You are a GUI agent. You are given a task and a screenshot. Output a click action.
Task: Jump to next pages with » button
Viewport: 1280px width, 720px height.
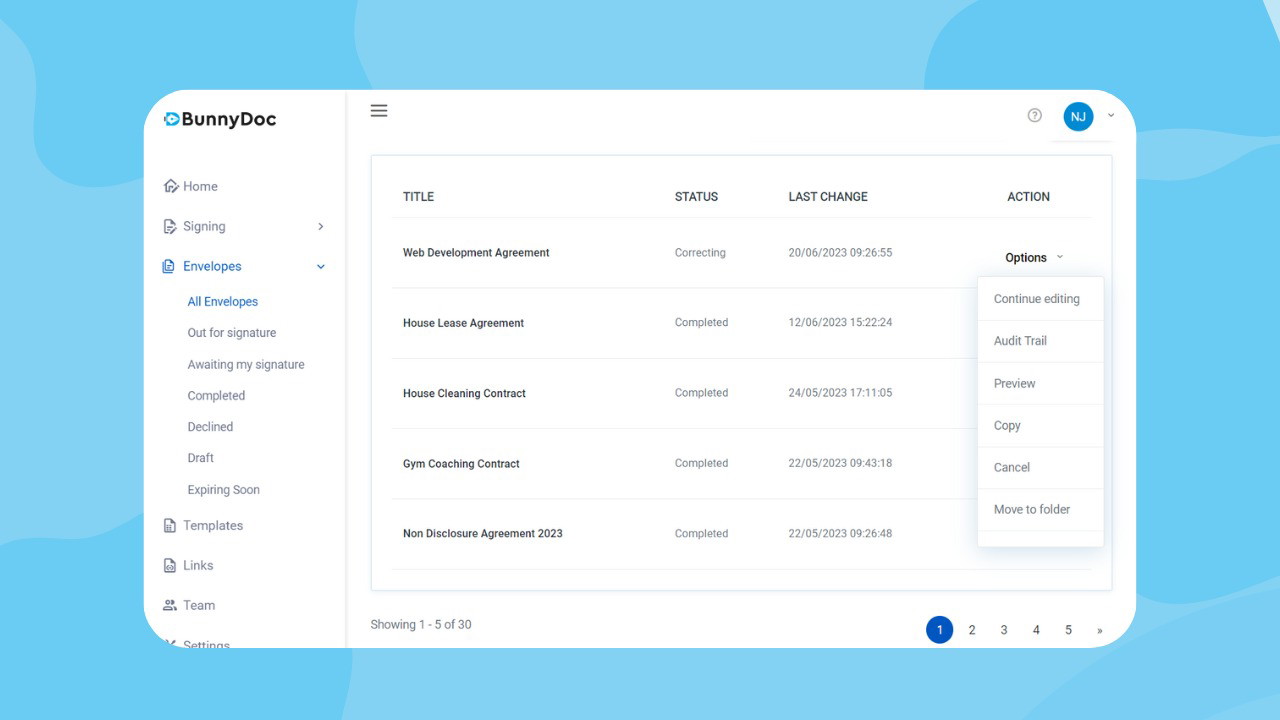pyautogui.click(x=1100, y=630)
